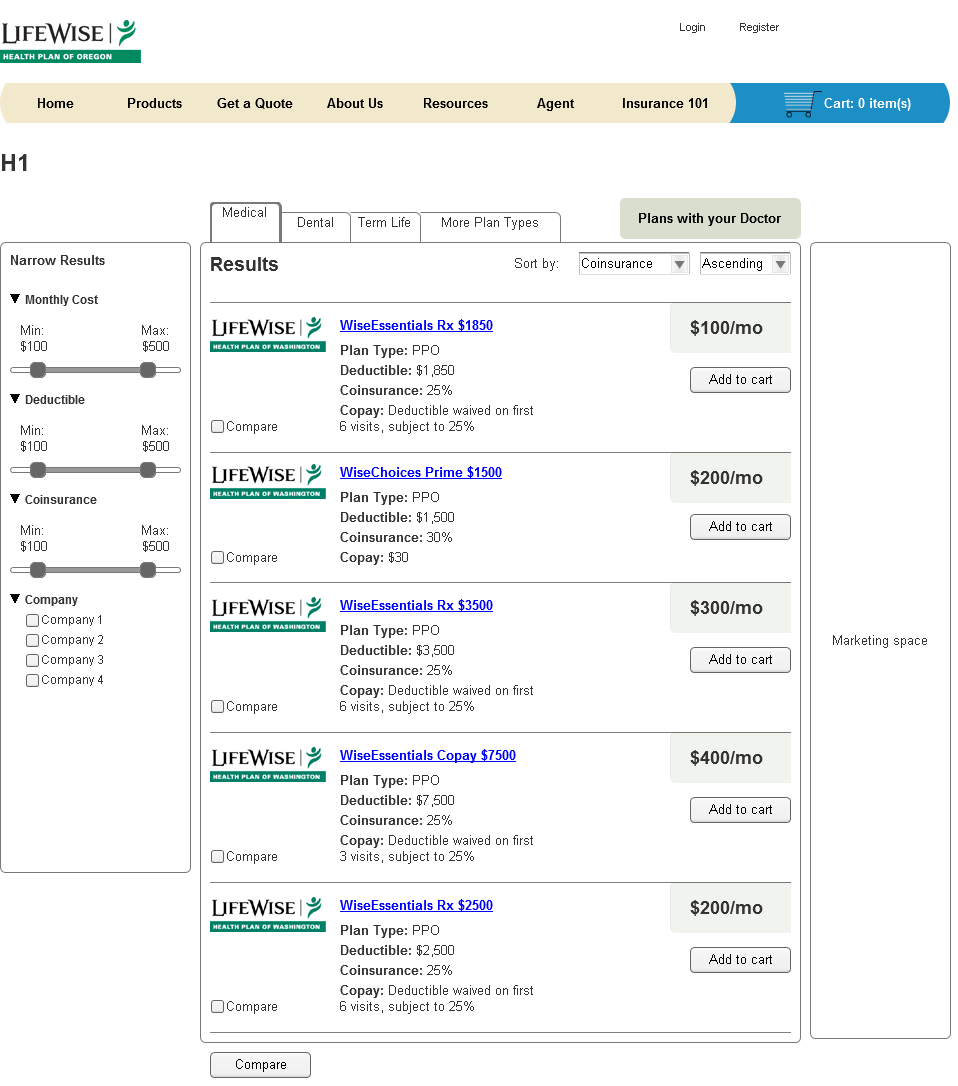Collapse the Monthly Cost filter triangle
This screenshot has height=1086, width=958.
[x=15, y=299]
